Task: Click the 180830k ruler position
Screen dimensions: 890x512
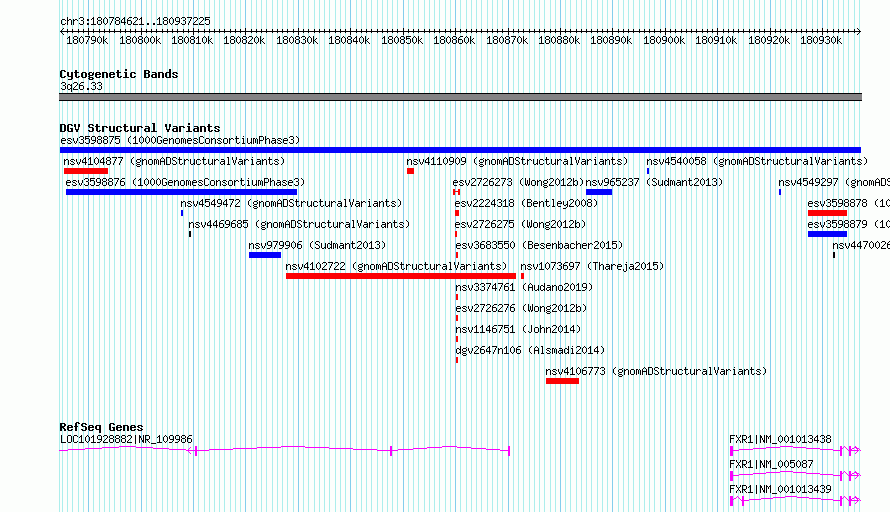Action: (297, 40)
